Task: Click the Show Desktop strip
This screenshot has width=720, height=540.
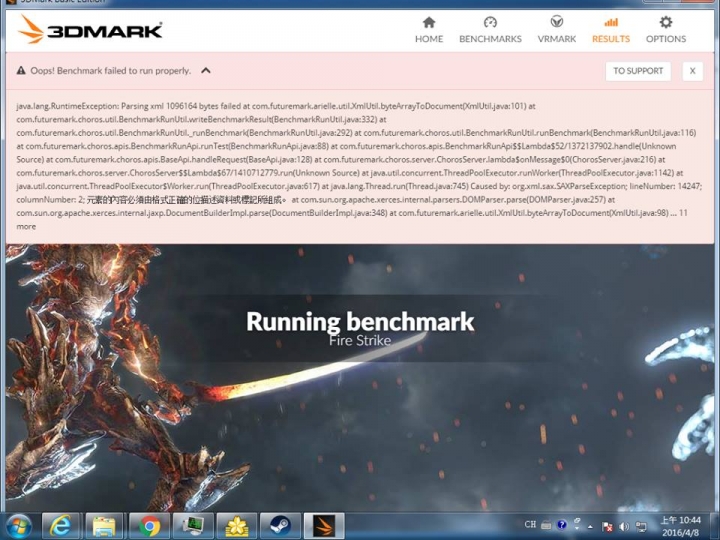Action: click(716, 526)
